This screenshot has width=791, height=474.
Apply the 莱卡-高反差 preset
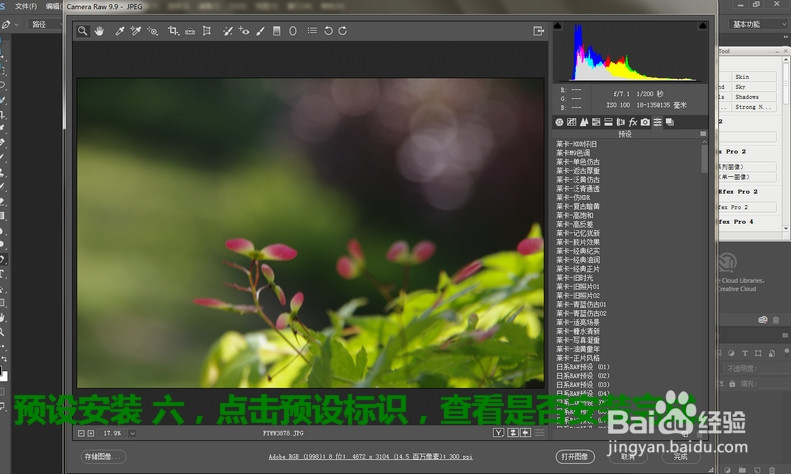coord(575,224)
